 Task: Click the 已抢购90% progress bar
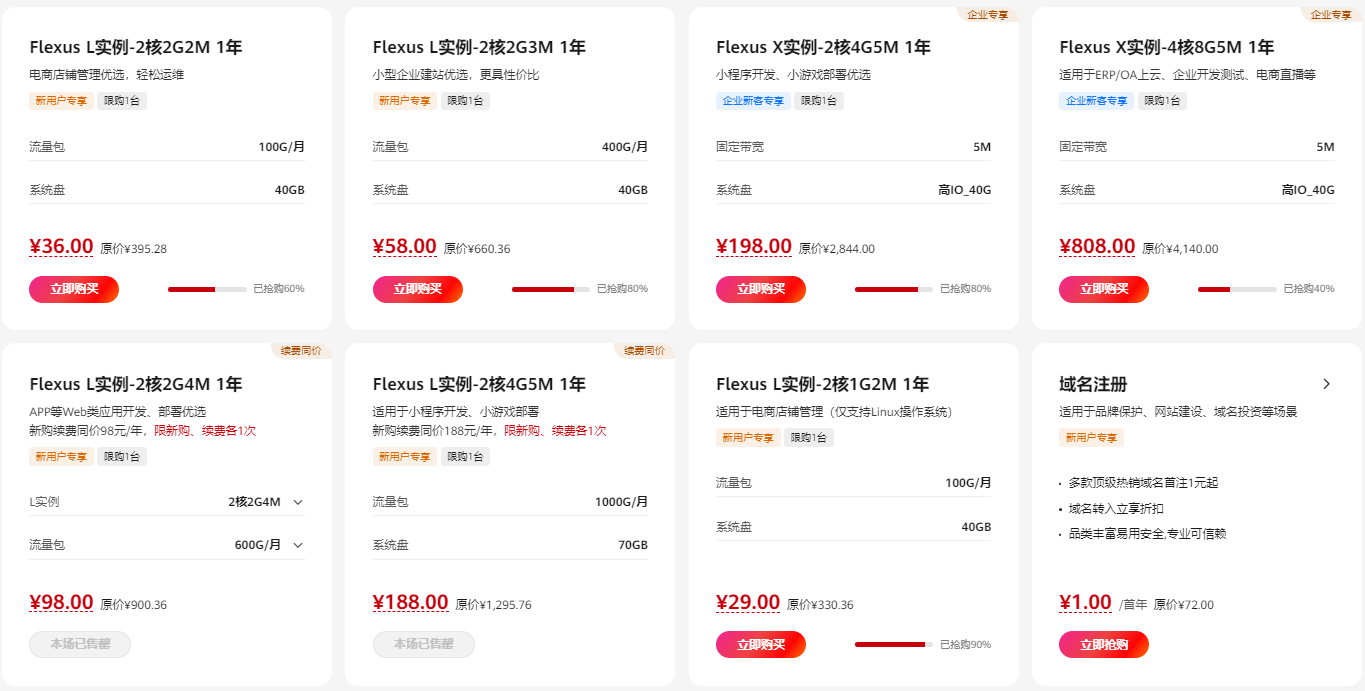891,644
